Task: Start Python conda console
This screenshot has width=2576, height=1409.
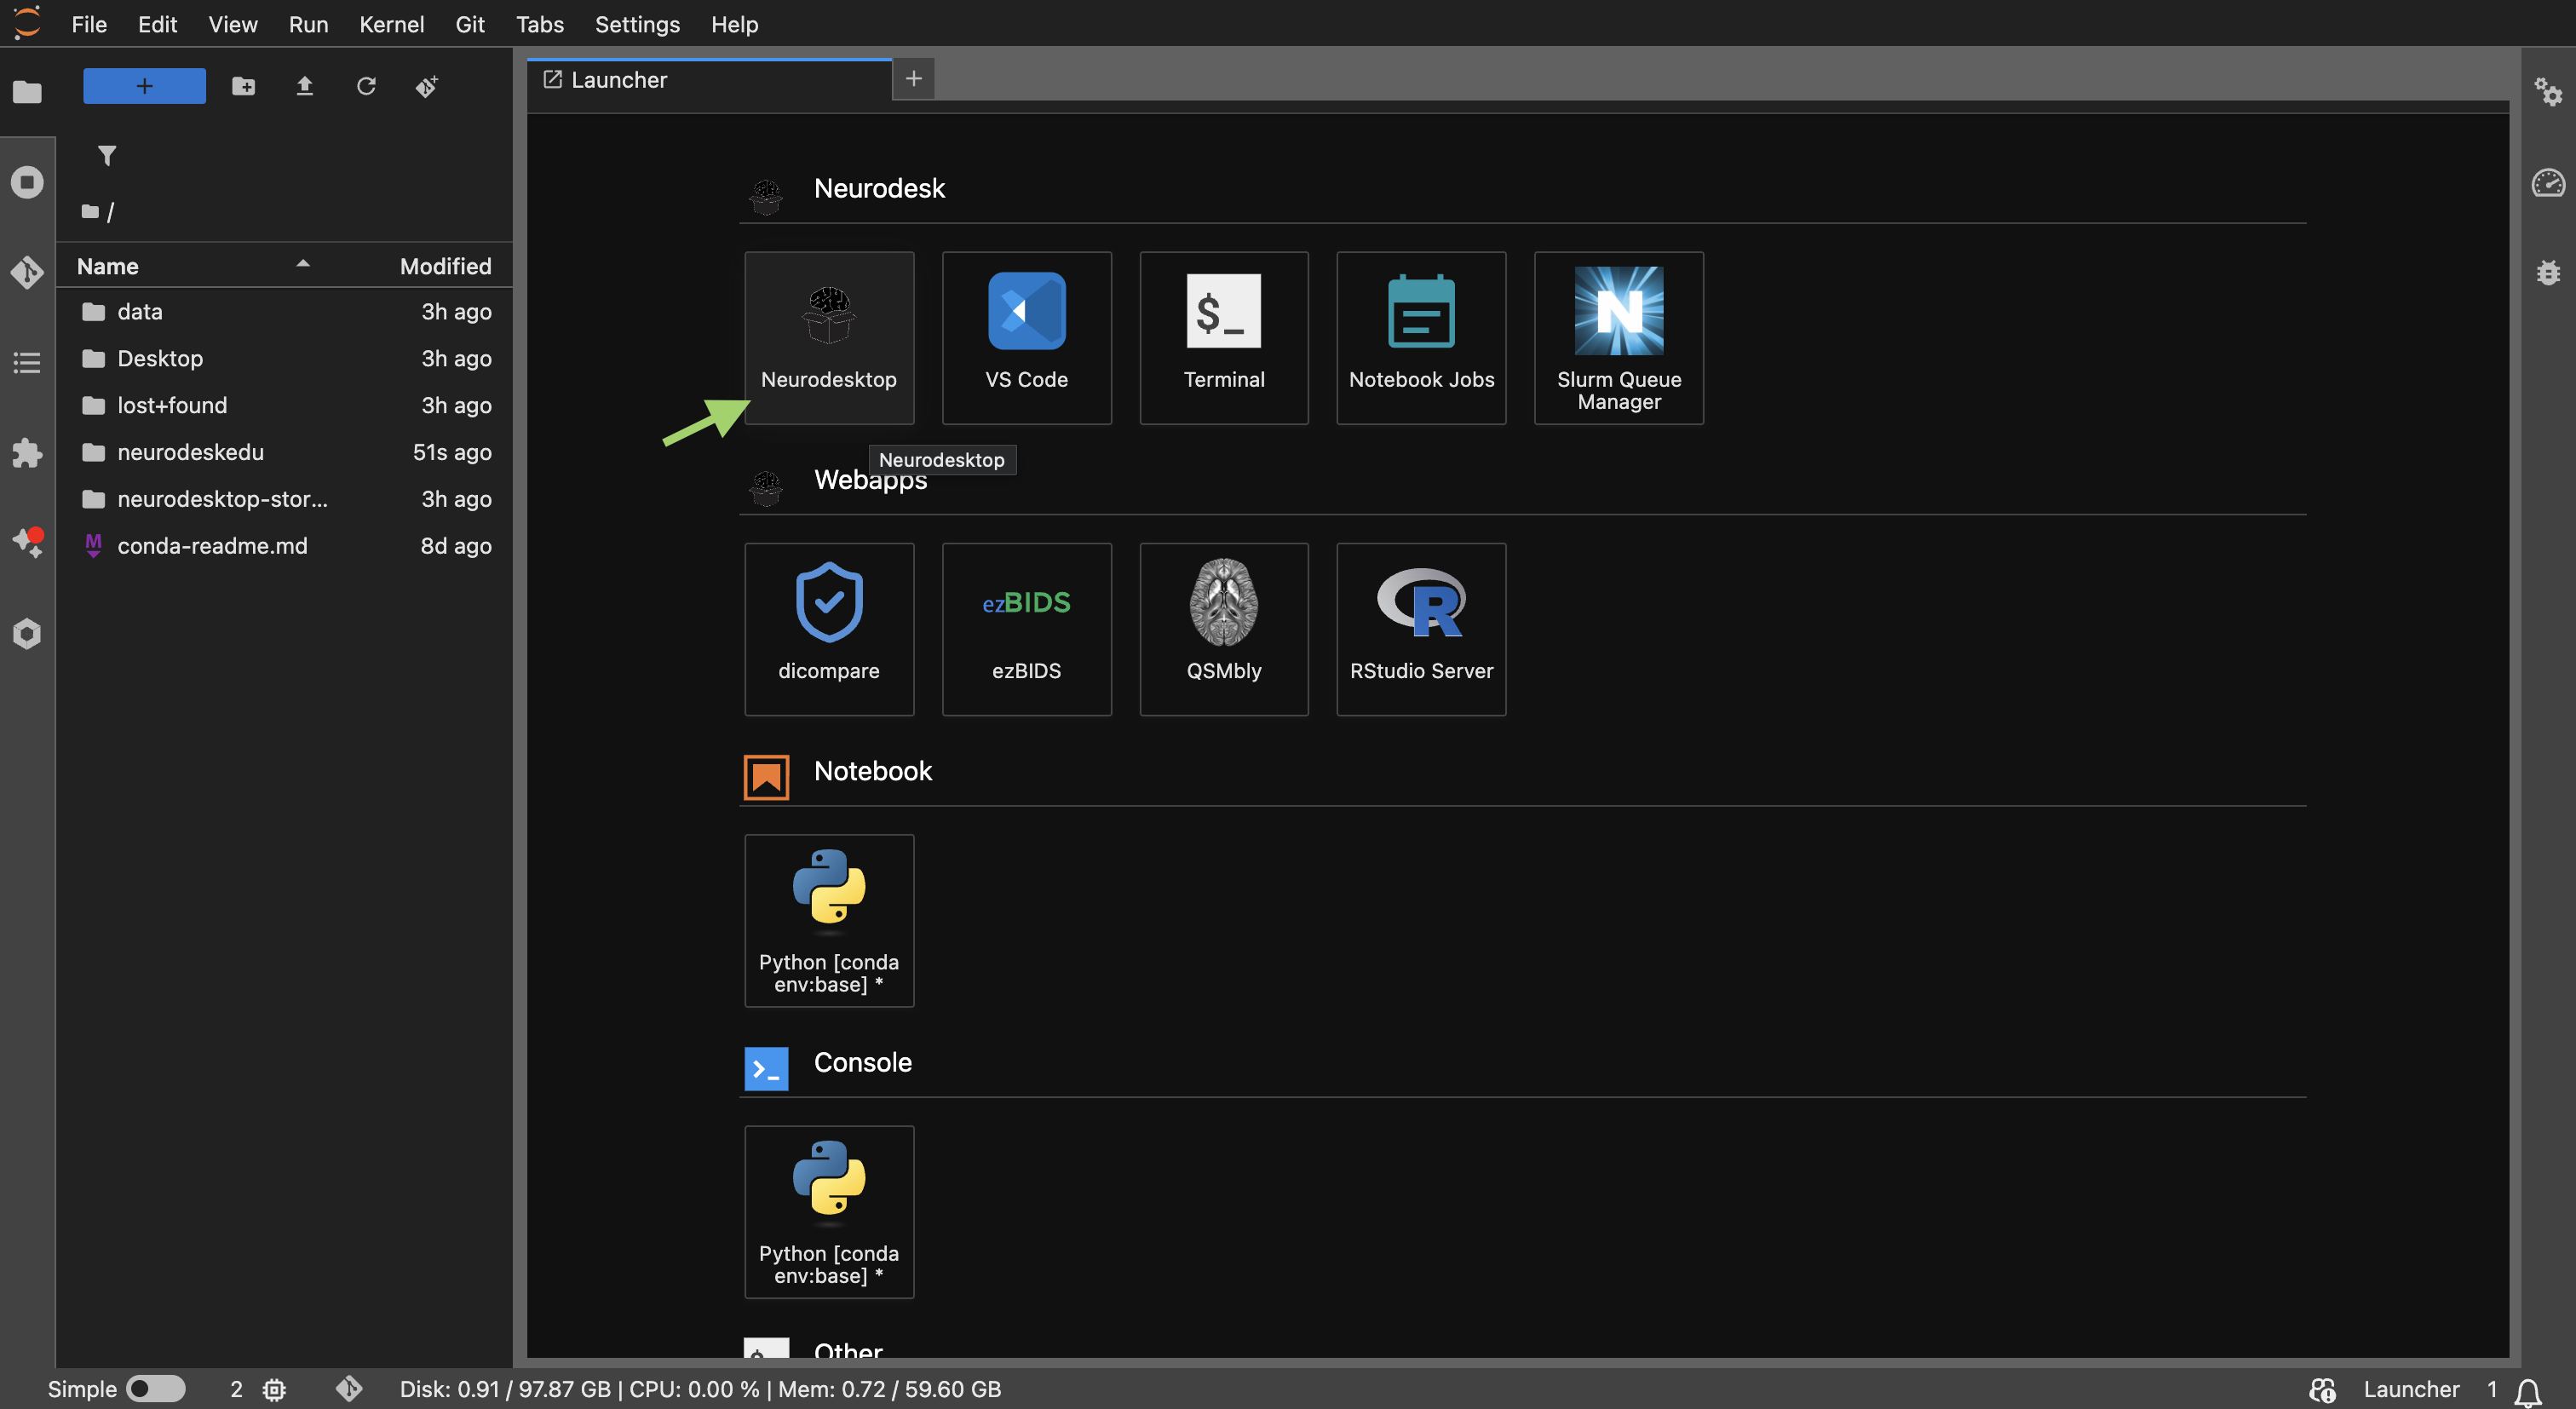Action: [x=829, y=1212]
